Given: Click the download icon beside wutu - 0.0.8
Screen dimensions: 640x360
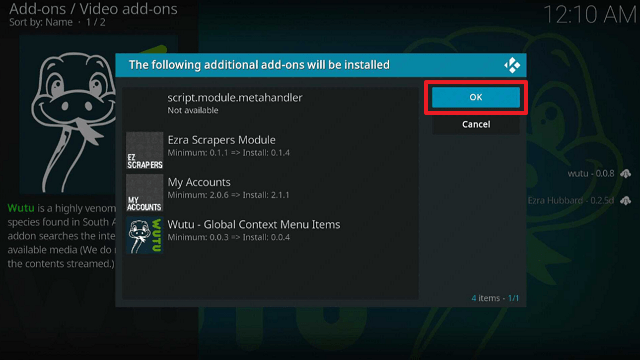Looking at the screenshot, I should [626, 174].
